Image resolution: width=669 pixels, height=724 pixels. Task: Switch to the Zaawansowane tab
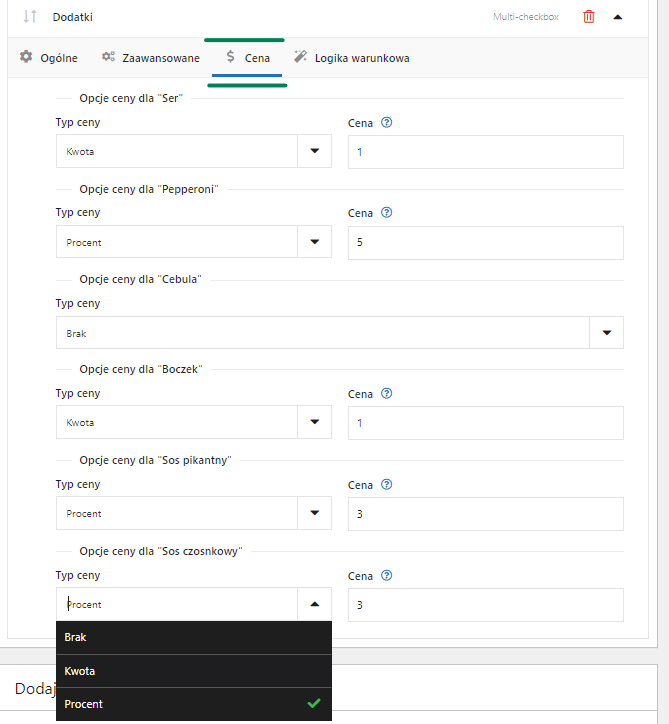pos(151,58)
